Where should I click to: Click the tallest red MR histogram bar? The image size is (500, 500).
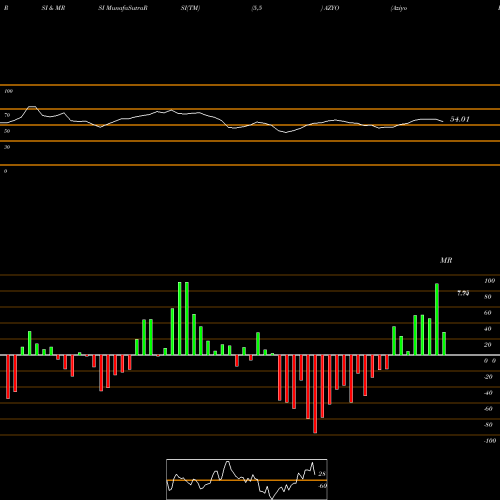pyautogui.click(x=315, y=394)
